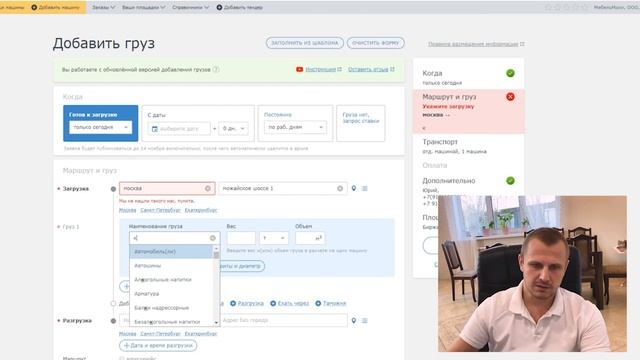Click the map pin icon in Разгрузка row
The height and width of the screenshot is (360, 640).
point(354,321)
